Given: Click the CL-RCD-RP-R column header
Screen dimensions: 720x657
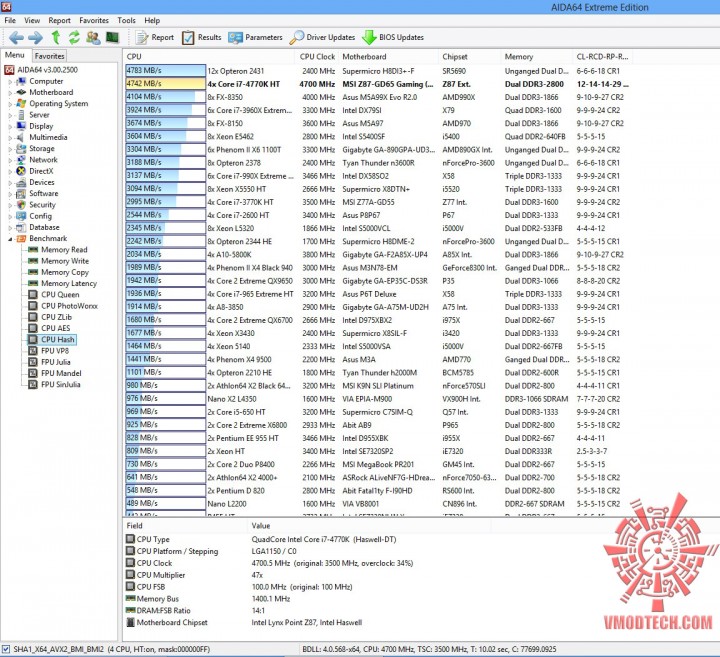Looking at the screenshot, I should pyautogui.click(x=602, y=57).
